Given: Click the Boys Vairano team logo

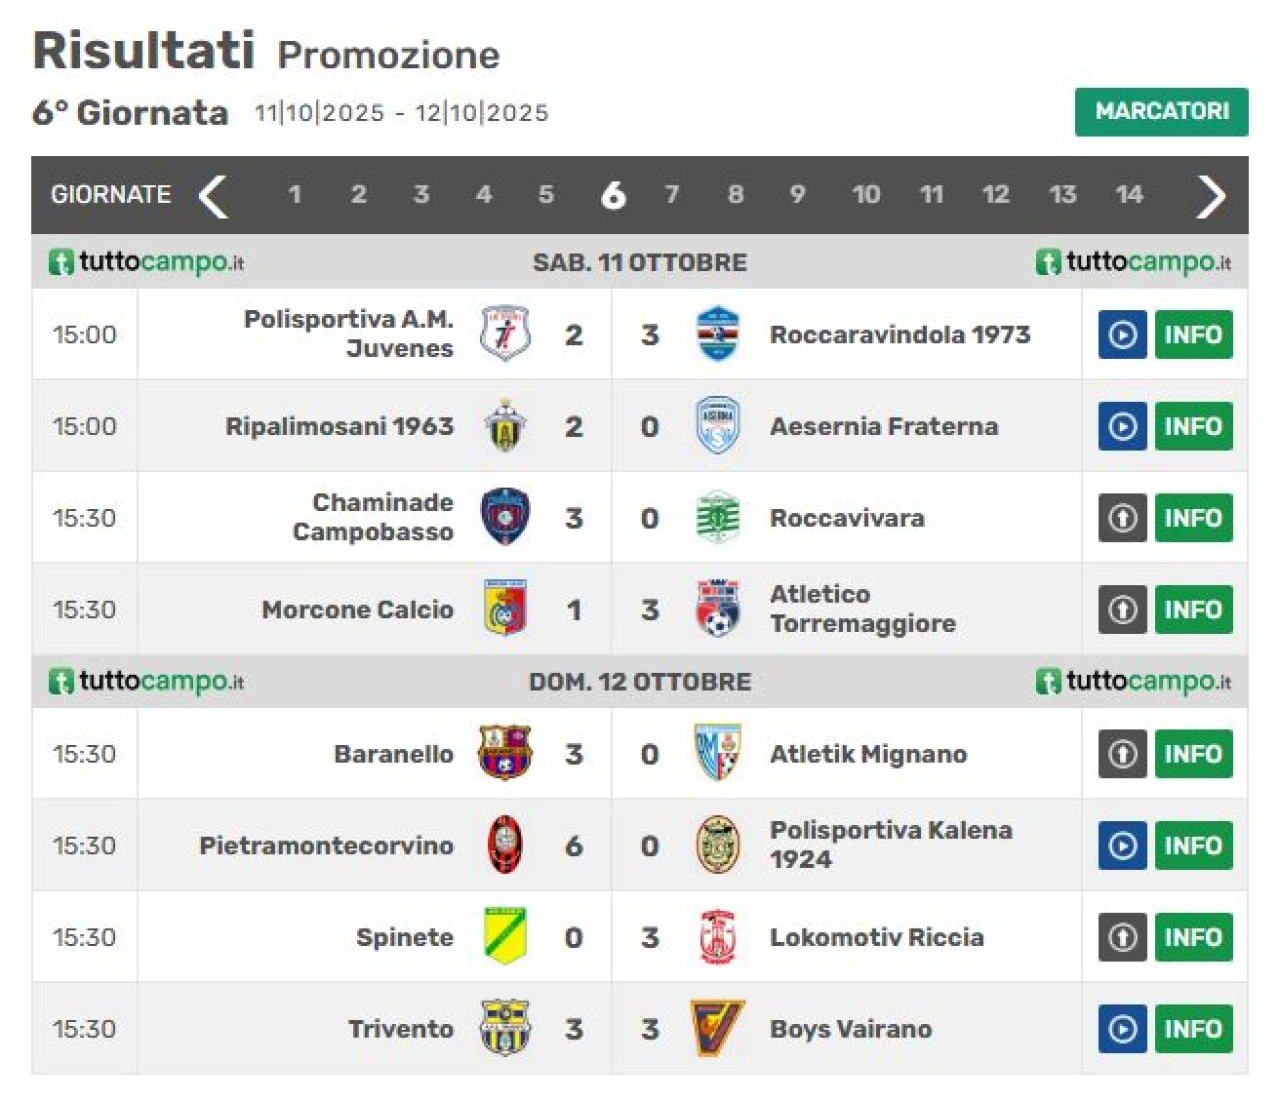Looking at the screenshot, I should 717,1028.
